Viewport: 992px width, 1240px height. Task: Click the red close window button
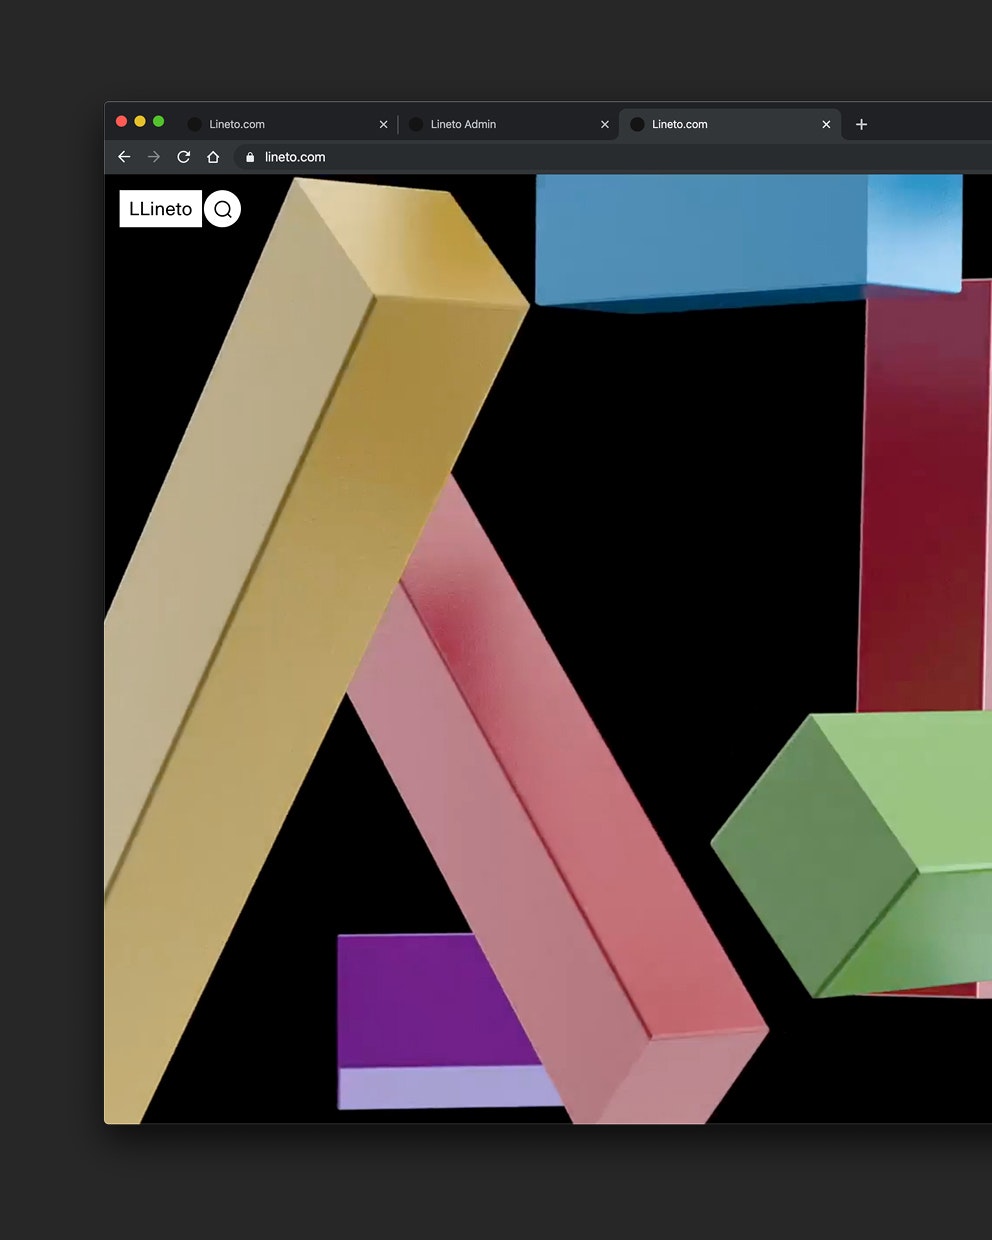tap(121, 122)
